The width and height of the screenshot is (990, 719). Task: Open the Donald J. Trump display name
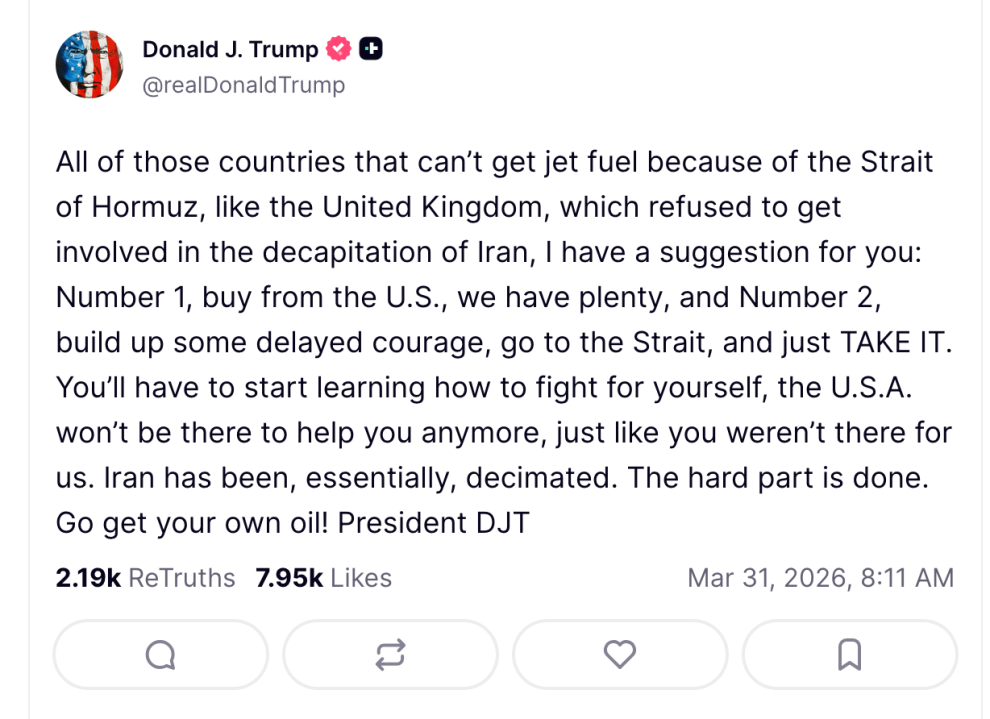(230, 49)
